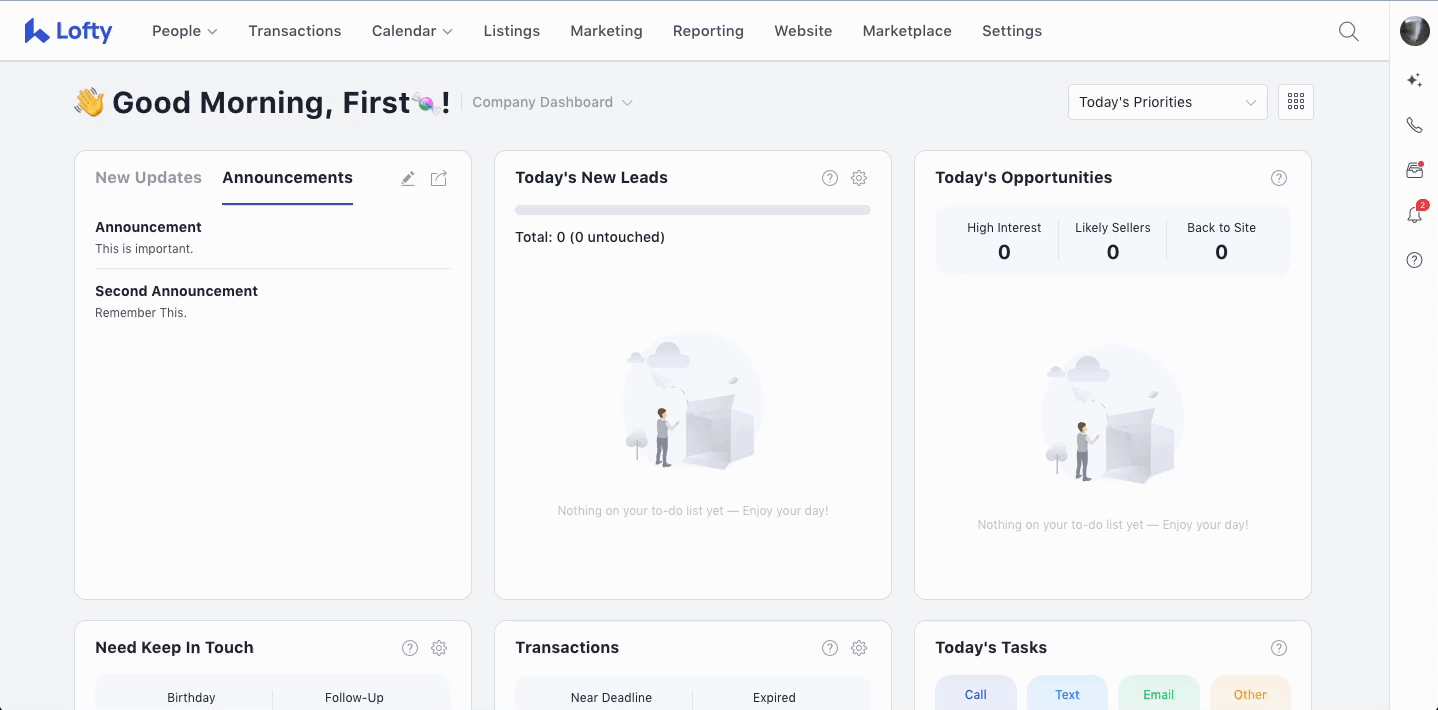Edit announcements with the pencil icon

click(408, 178)
